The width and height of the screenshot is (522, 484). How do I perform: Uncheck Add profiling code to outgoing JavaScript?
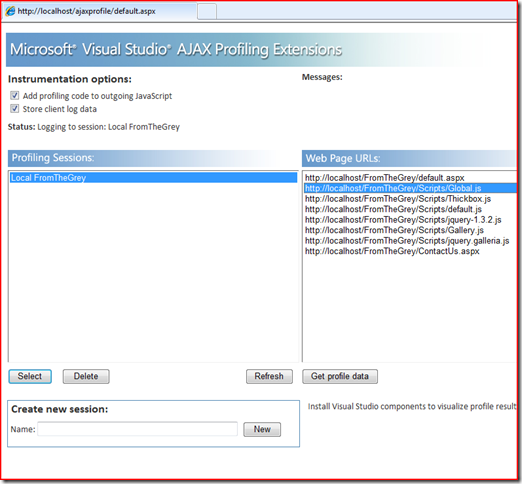click(x=14, y=96)
